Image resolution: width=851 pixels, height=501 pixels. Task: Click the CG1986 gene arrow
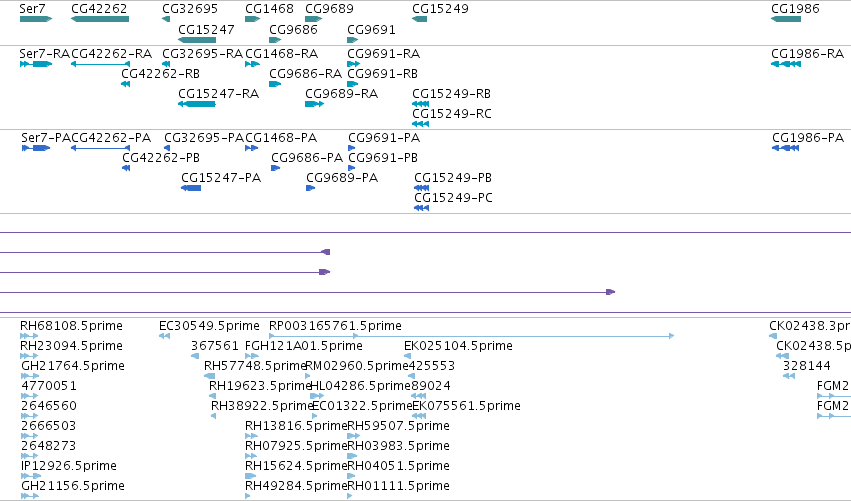tap(786, 19)
